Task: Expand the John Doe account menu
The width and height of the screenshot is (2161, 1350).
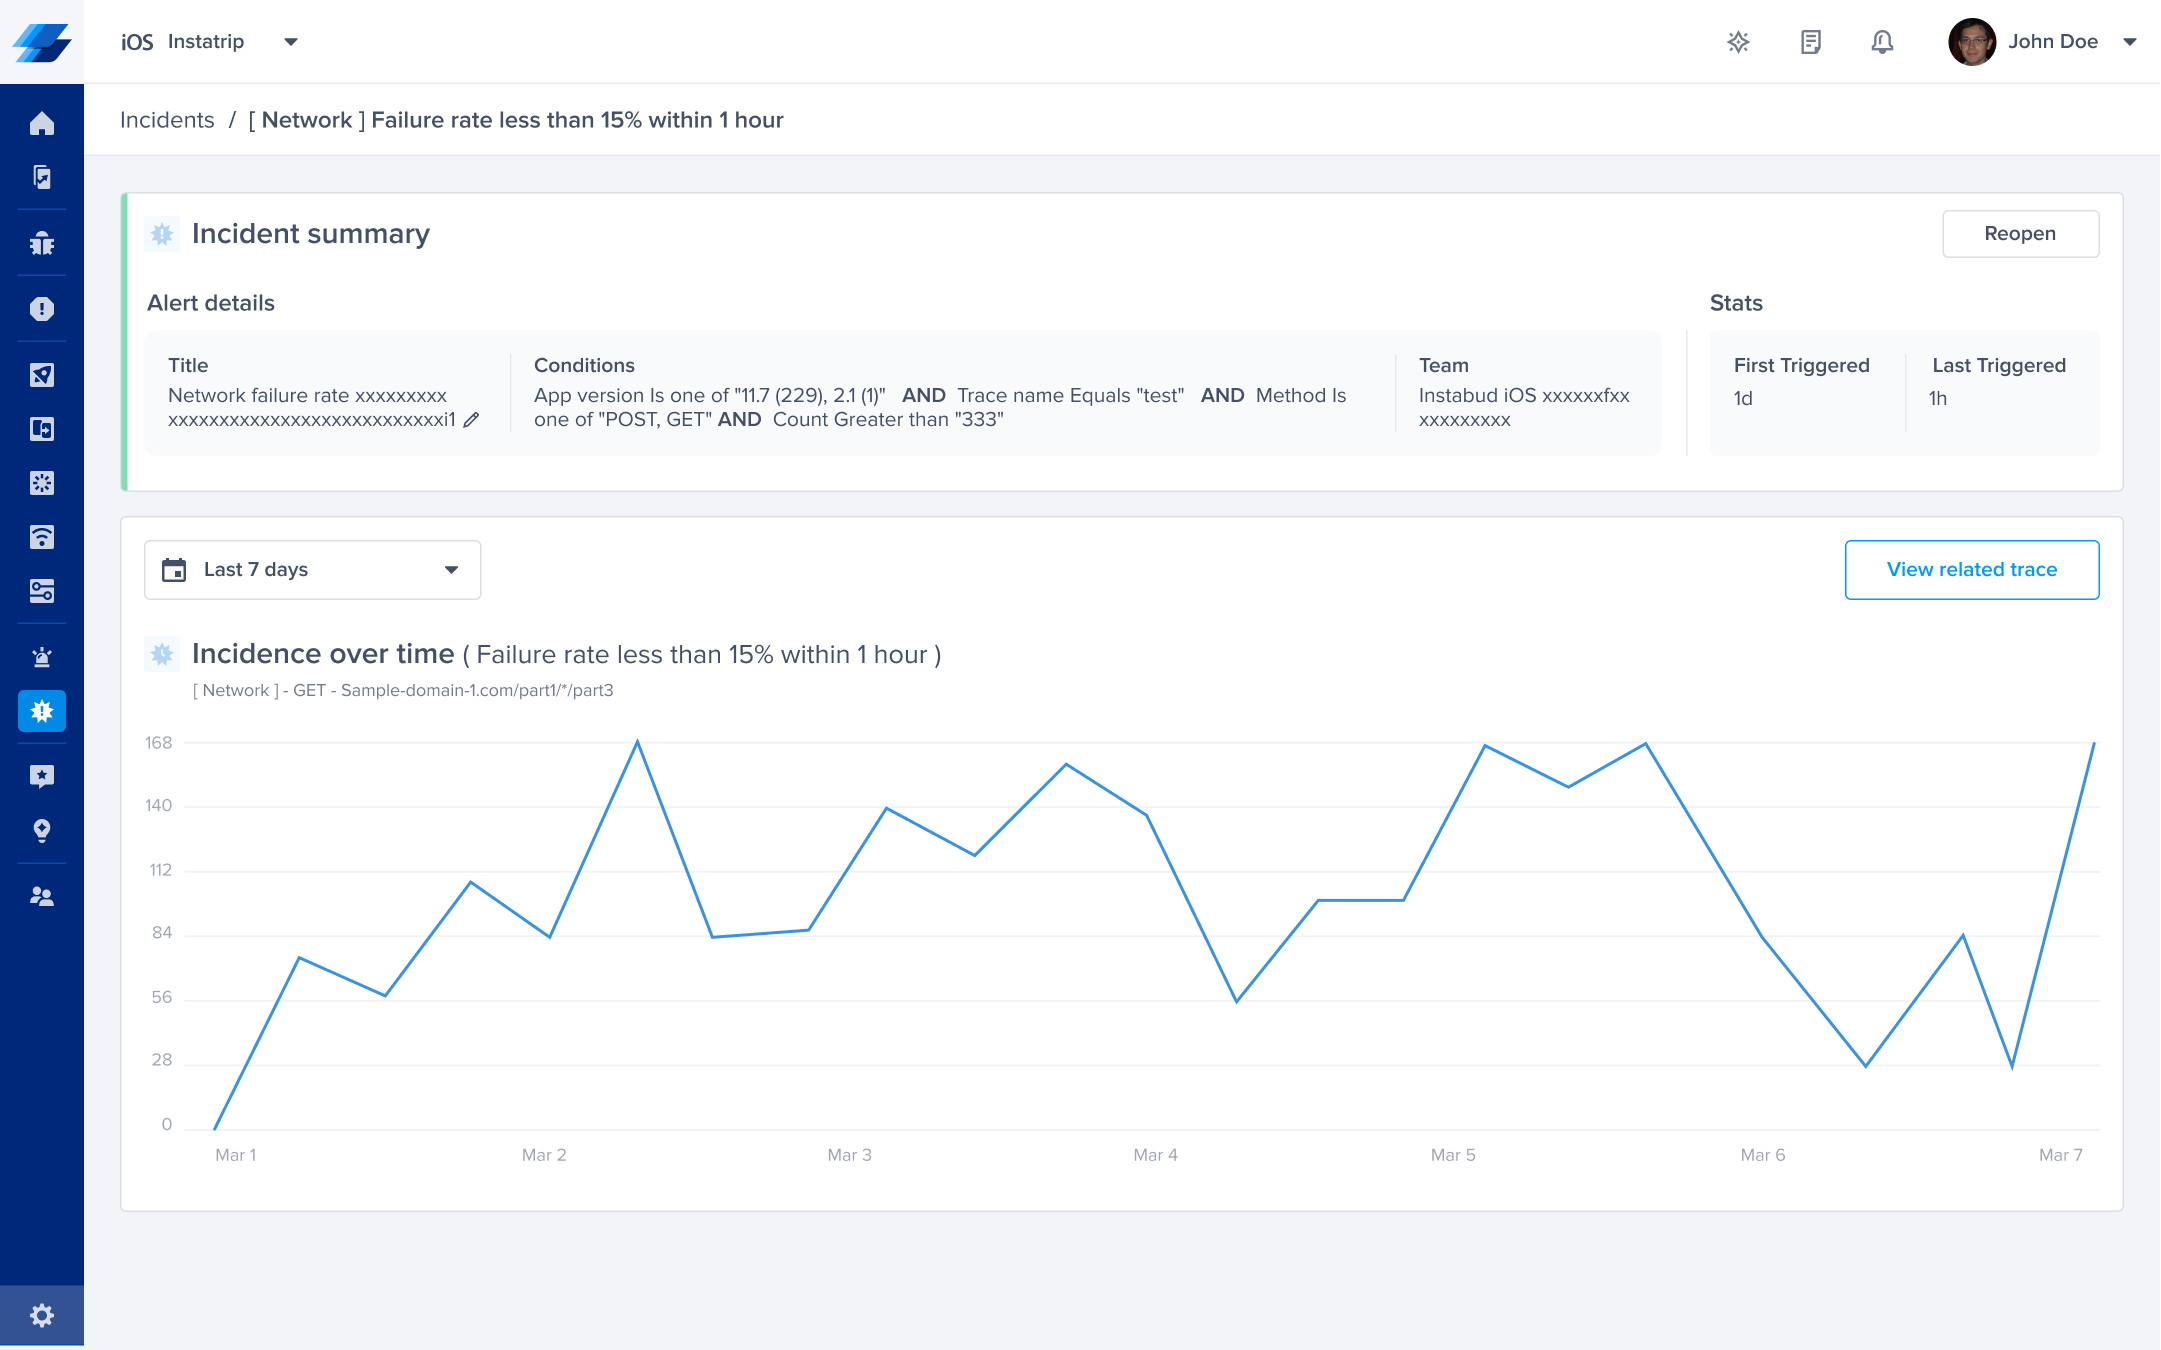Action: coord(2129,42)
